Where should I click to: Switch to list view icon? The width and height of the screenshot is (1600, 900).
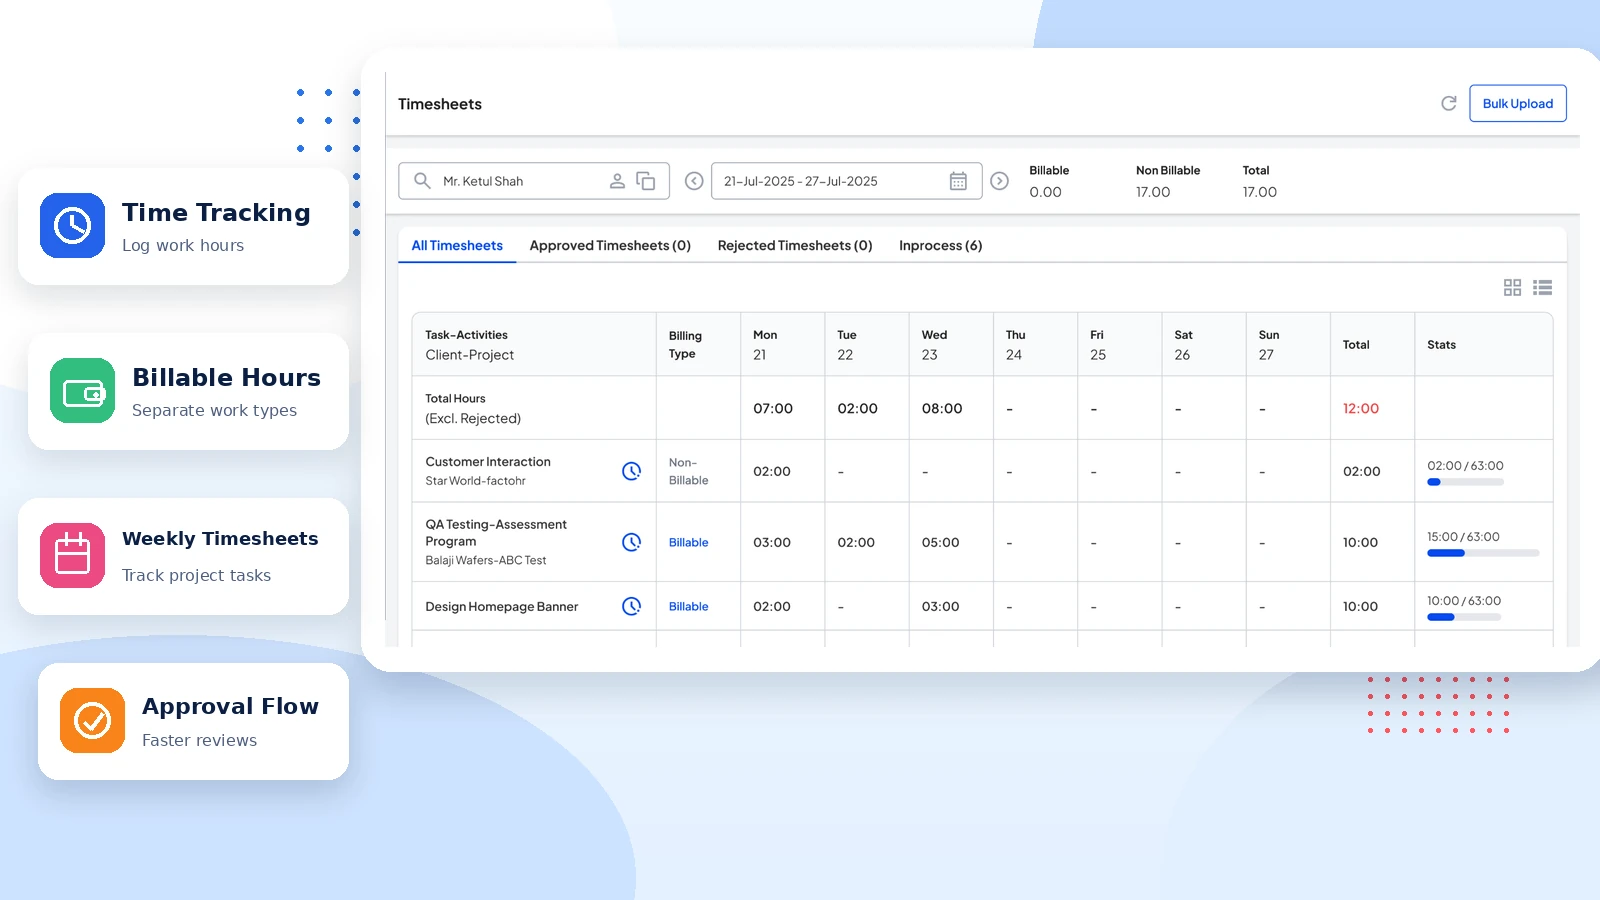(x=1543, y=287)
